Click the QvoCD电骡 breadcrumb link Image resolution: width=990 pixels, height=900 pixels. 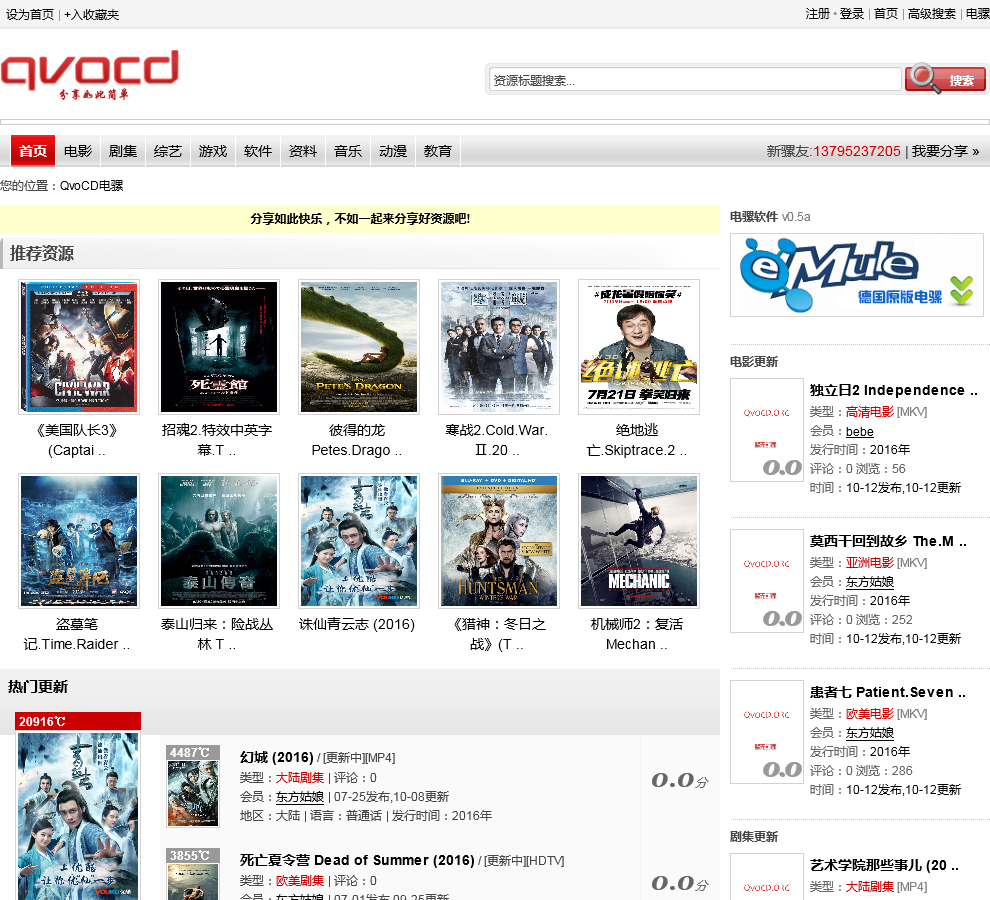tap(92, 186)
